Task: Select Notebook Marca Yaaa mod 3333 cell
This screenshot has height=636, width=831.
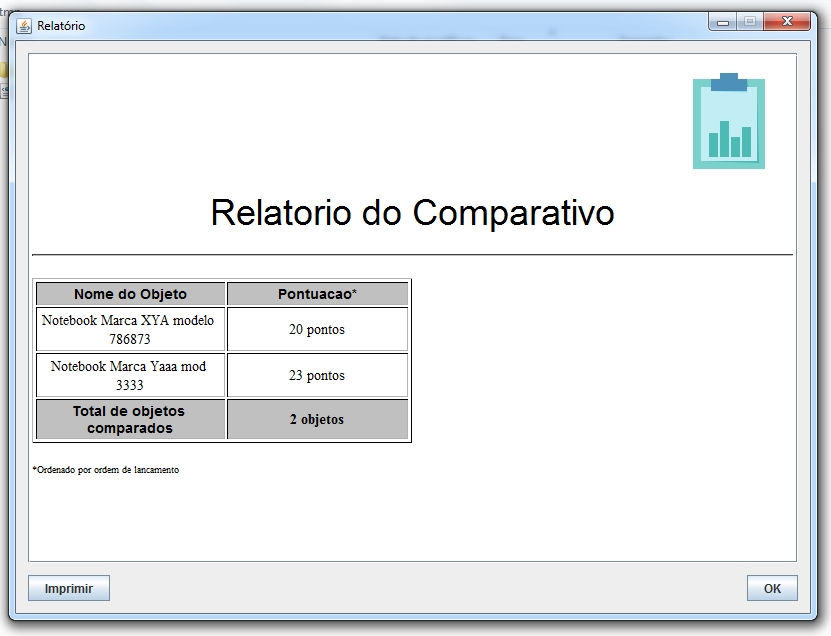Action: click(x=130, y=375)
